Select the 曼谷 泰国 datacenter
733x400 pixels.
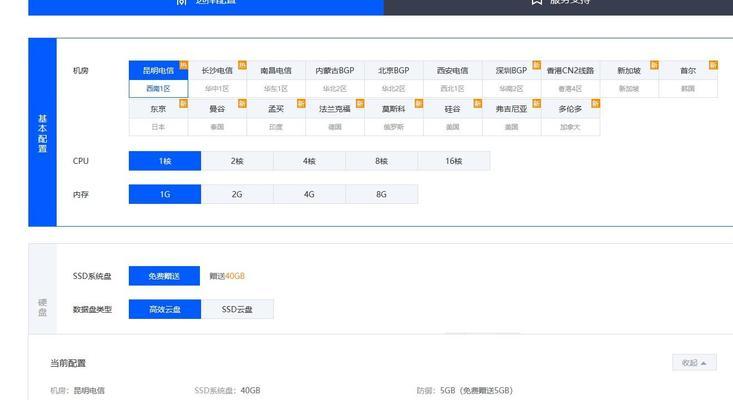217,117
